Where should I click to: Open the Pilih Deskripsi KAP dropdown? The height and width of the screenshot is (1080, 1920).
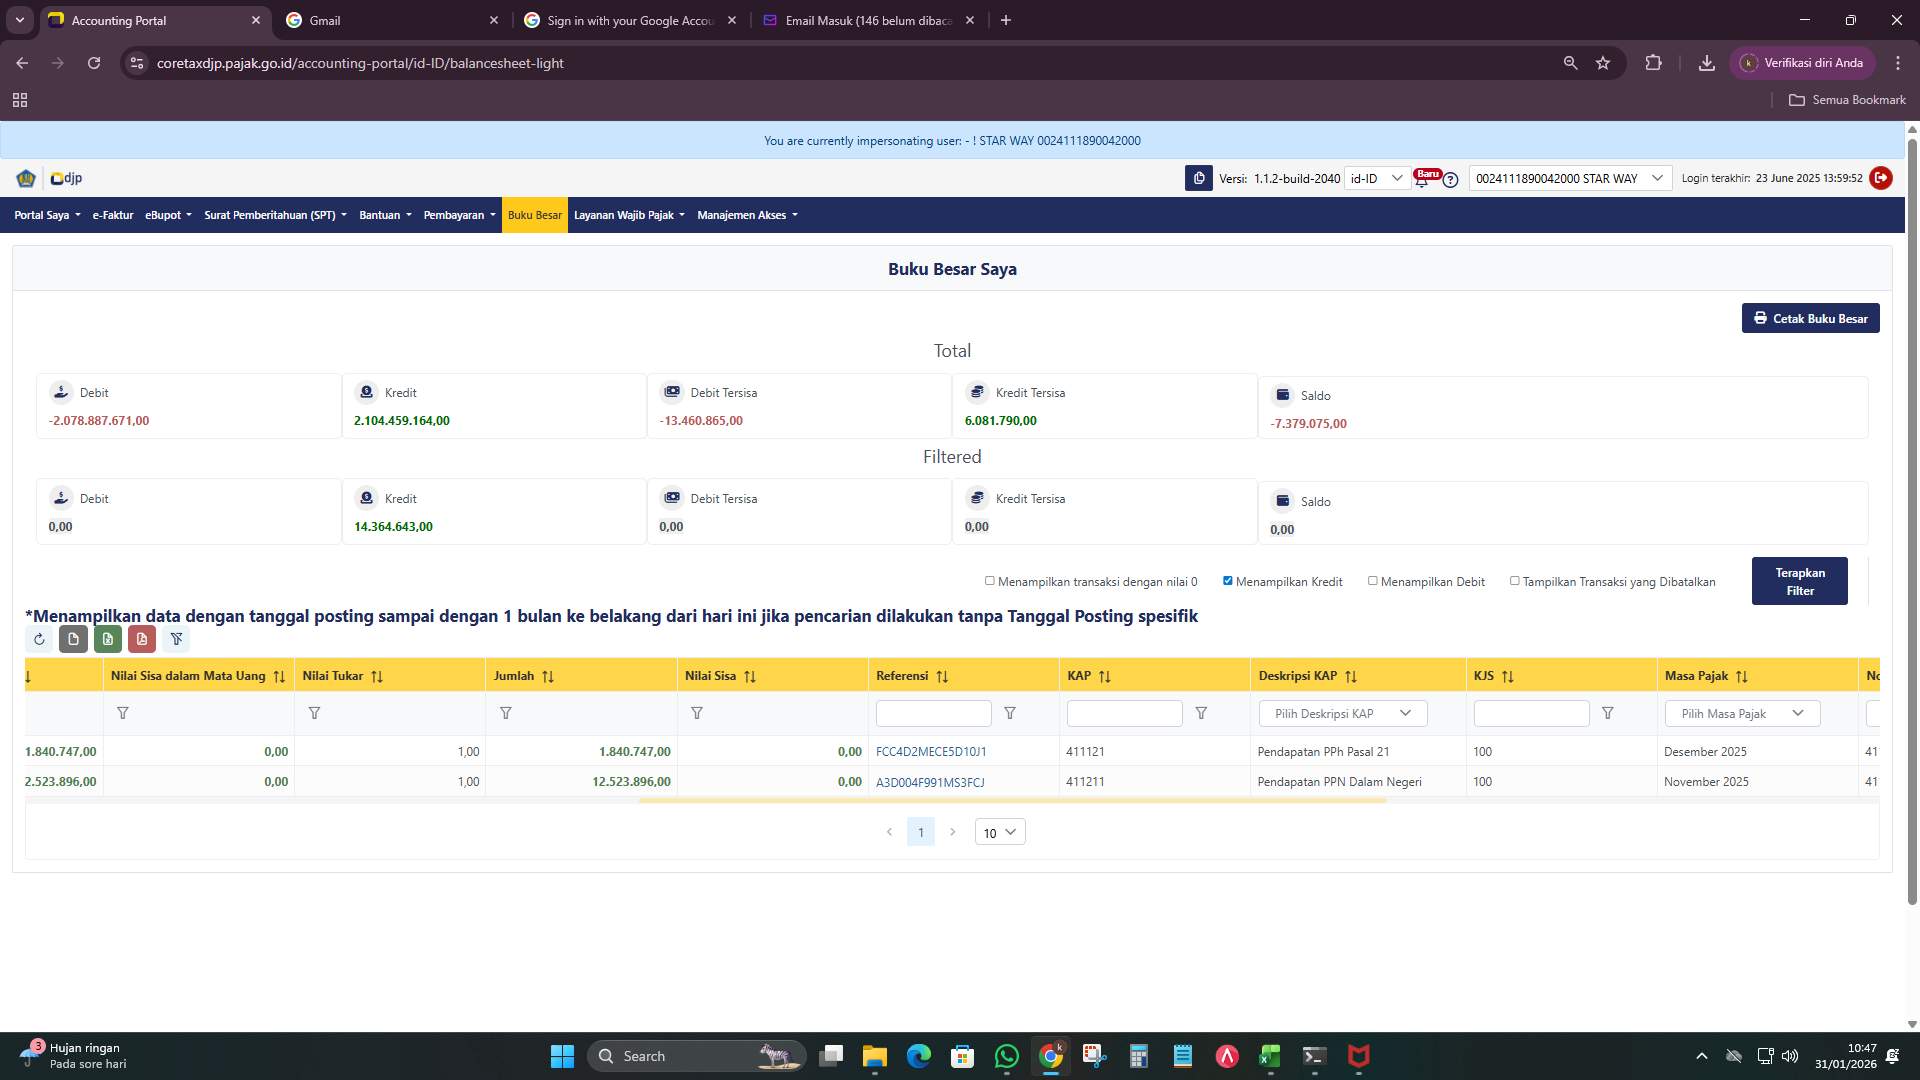[x=1341, y=713]
